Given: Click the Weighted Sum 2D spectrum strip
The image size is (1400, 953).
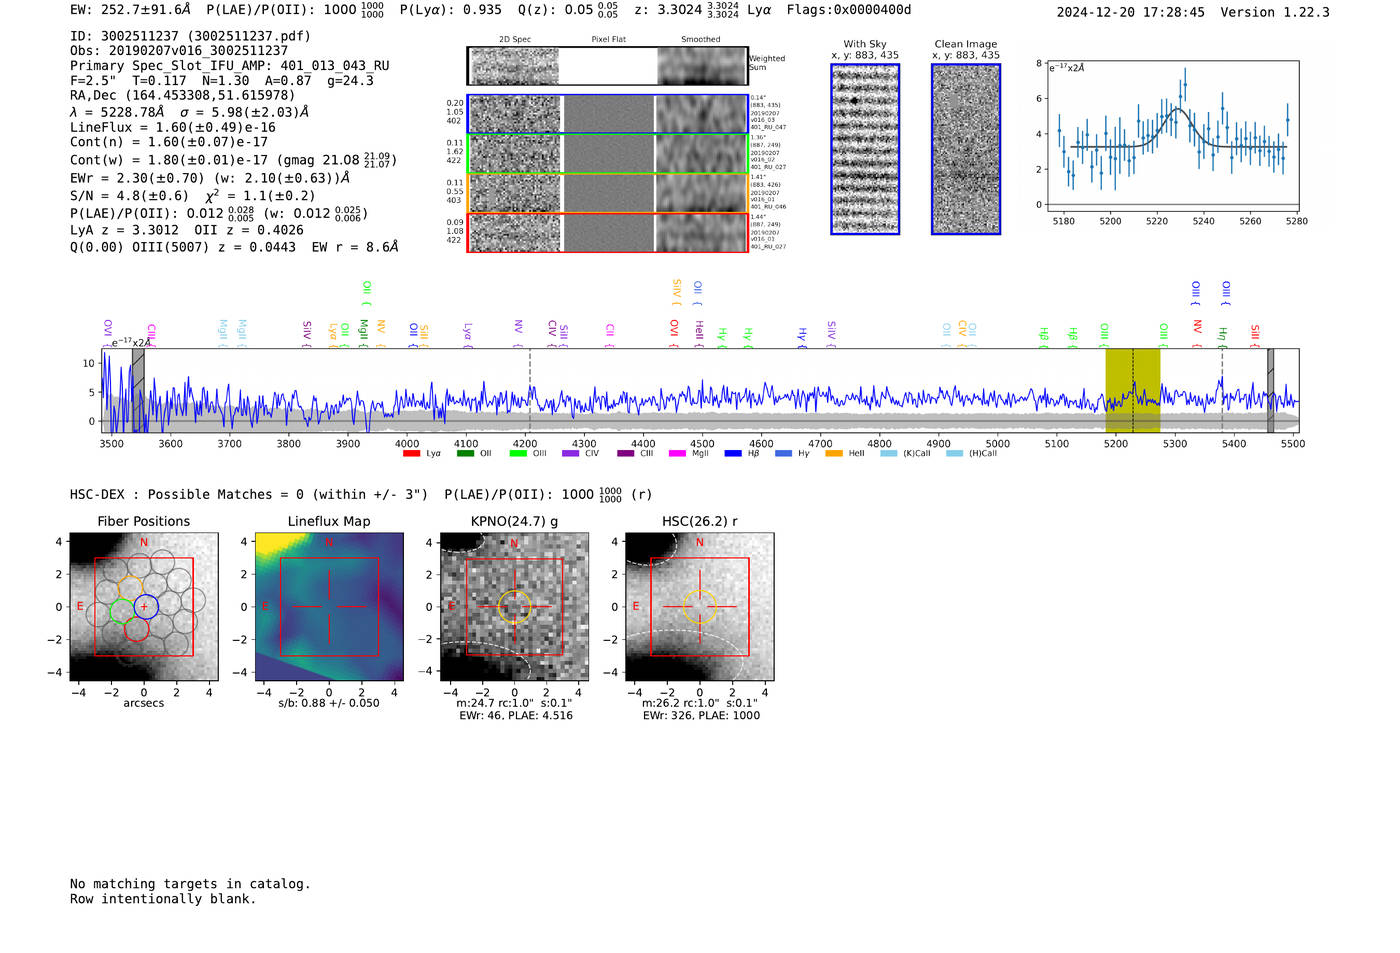Looking at the screenshot, I should (607, 66).
